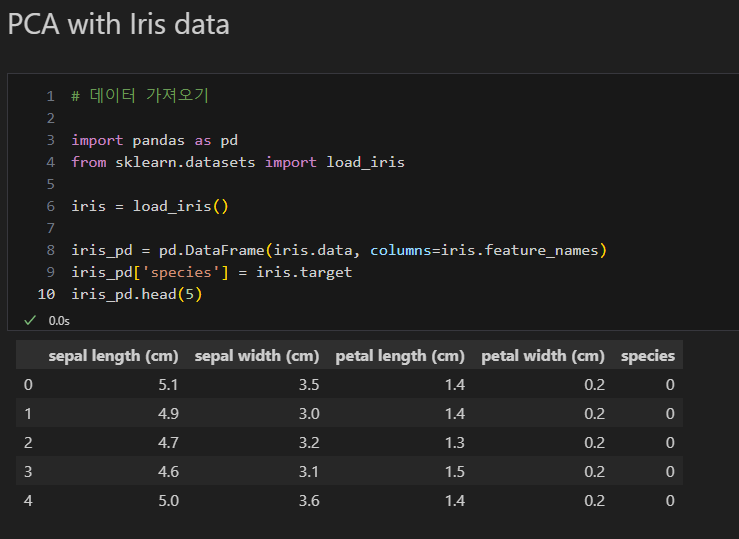Viewport: 739px width, 539px height.
Task: Select row index 2 in the table
Action: pos(28,443)
